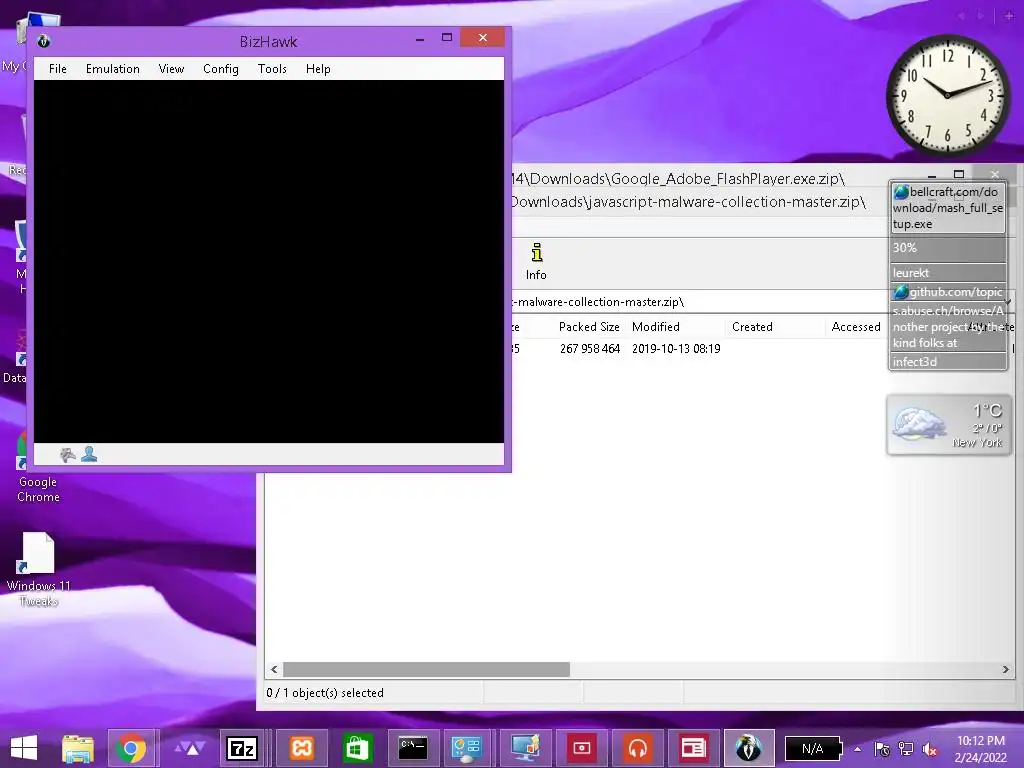Click the Google_Adobe_FlashPlayer.exe.zip title path
1024x768 pixels.
(x=678, y=178)
